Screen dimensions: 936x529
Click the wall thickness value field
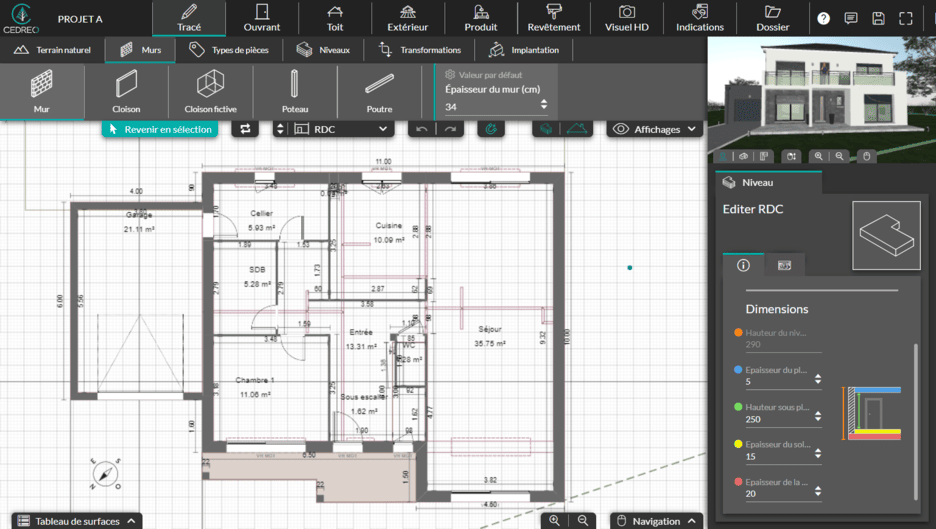490,106
